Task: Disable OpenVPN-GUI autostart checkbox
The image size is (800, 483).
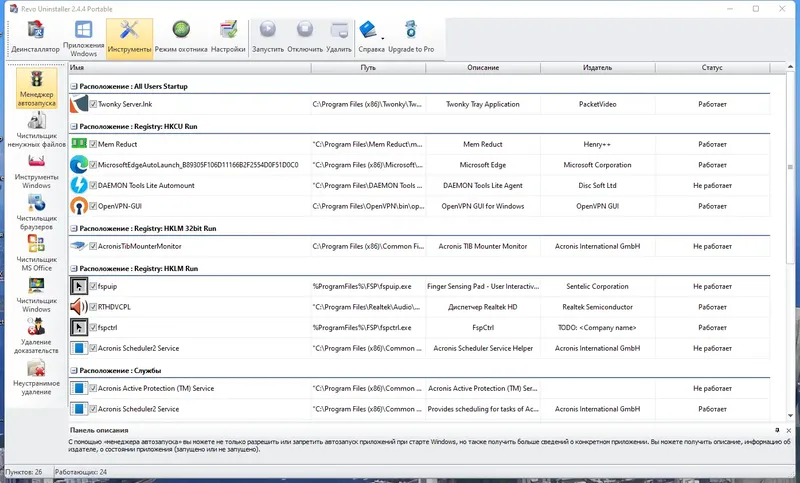Action: click(93, 206)
